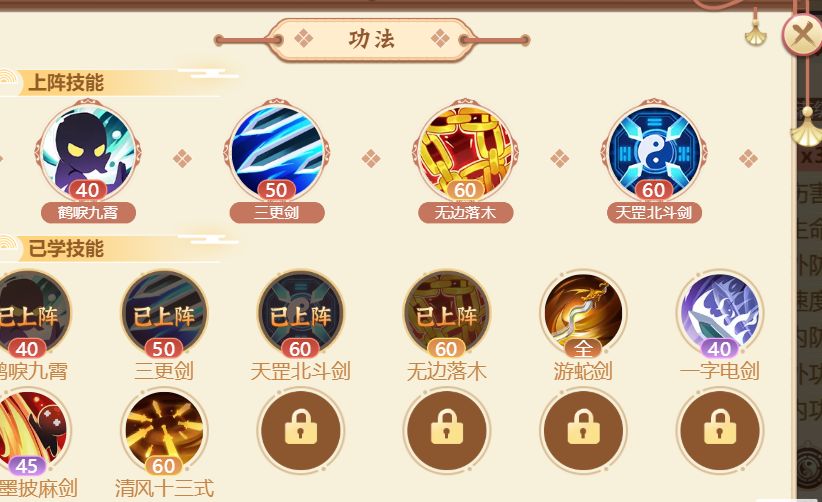Select the 已上阵 鹤唳九霄 in learned skills

pyautogui.click(x=29, y=313)
